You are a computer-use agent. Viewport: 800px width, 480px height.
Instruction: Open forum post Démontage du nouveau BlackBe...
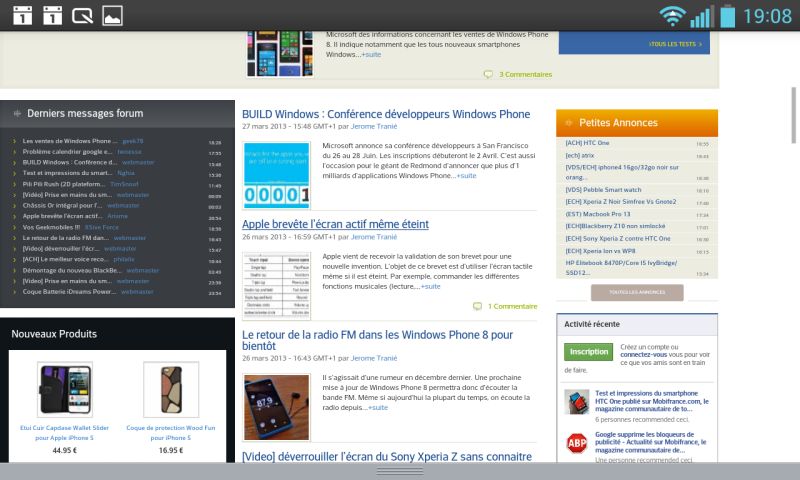pyautogui.click(x=72, y=270)
